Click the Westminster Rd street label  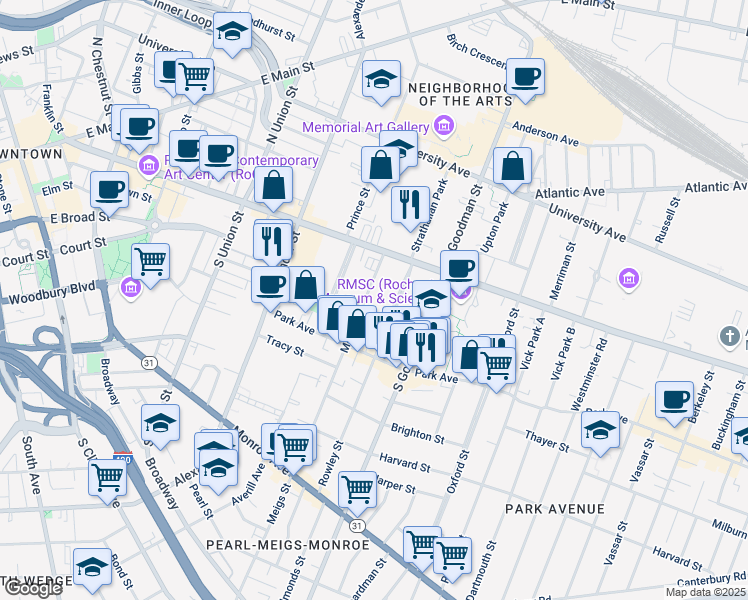(590, 374)
